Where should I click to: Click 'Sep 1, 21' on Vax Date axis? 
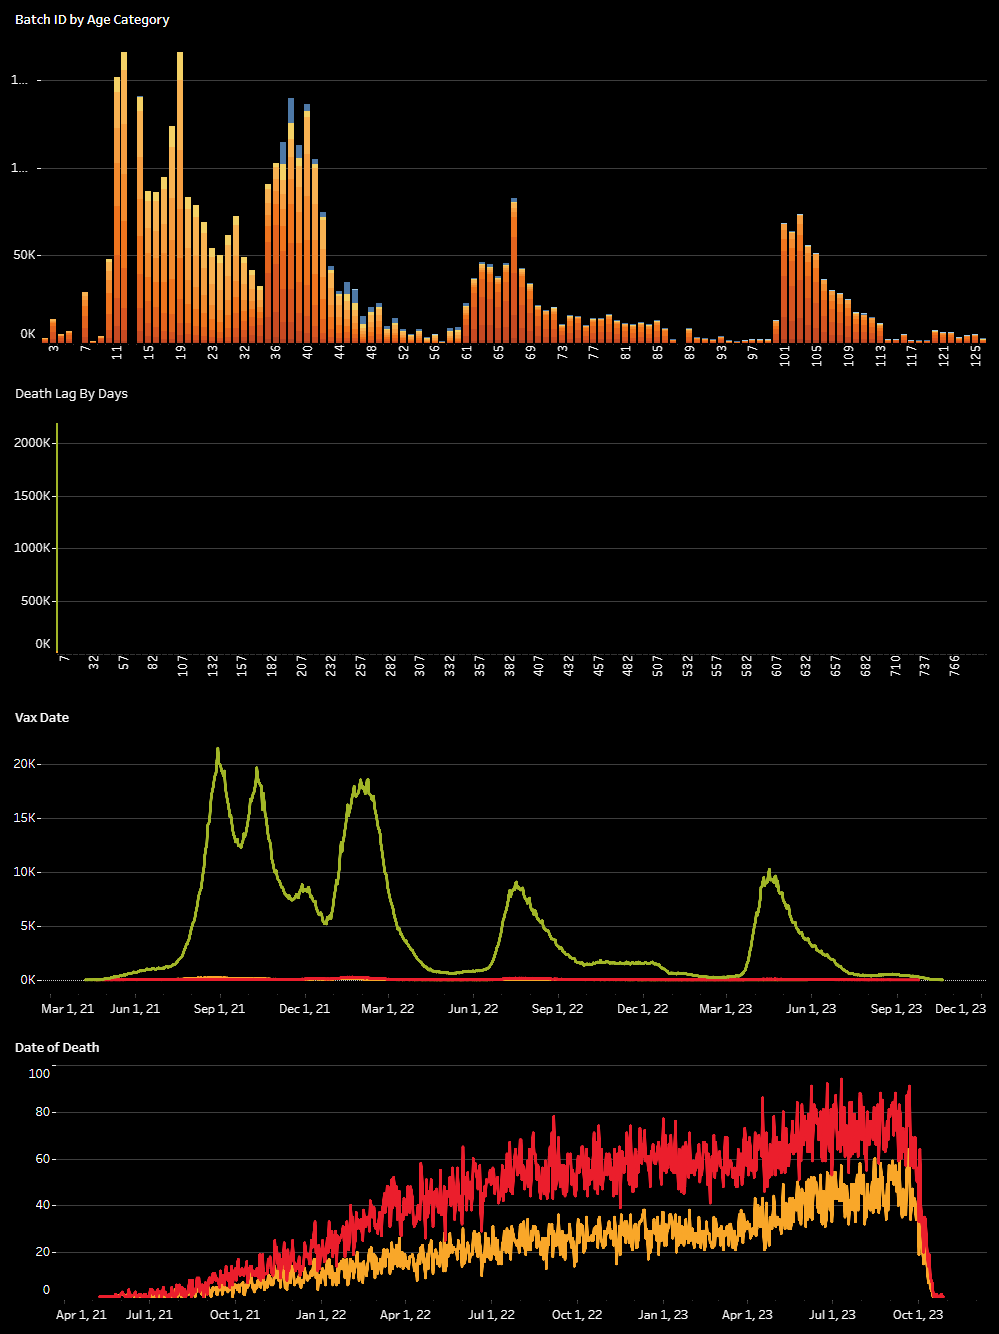(x=219, y=1009)
